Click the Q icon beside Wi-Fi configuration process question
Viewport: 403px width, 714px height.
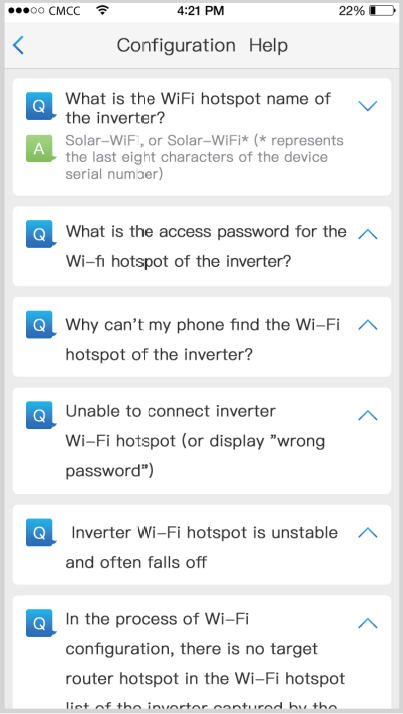click(40, 622)
